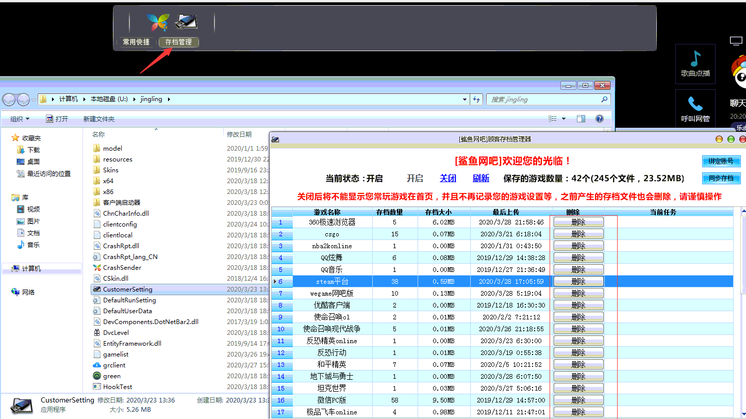
Task: Select the 和平精英 row
Action: tap(502, 365)
